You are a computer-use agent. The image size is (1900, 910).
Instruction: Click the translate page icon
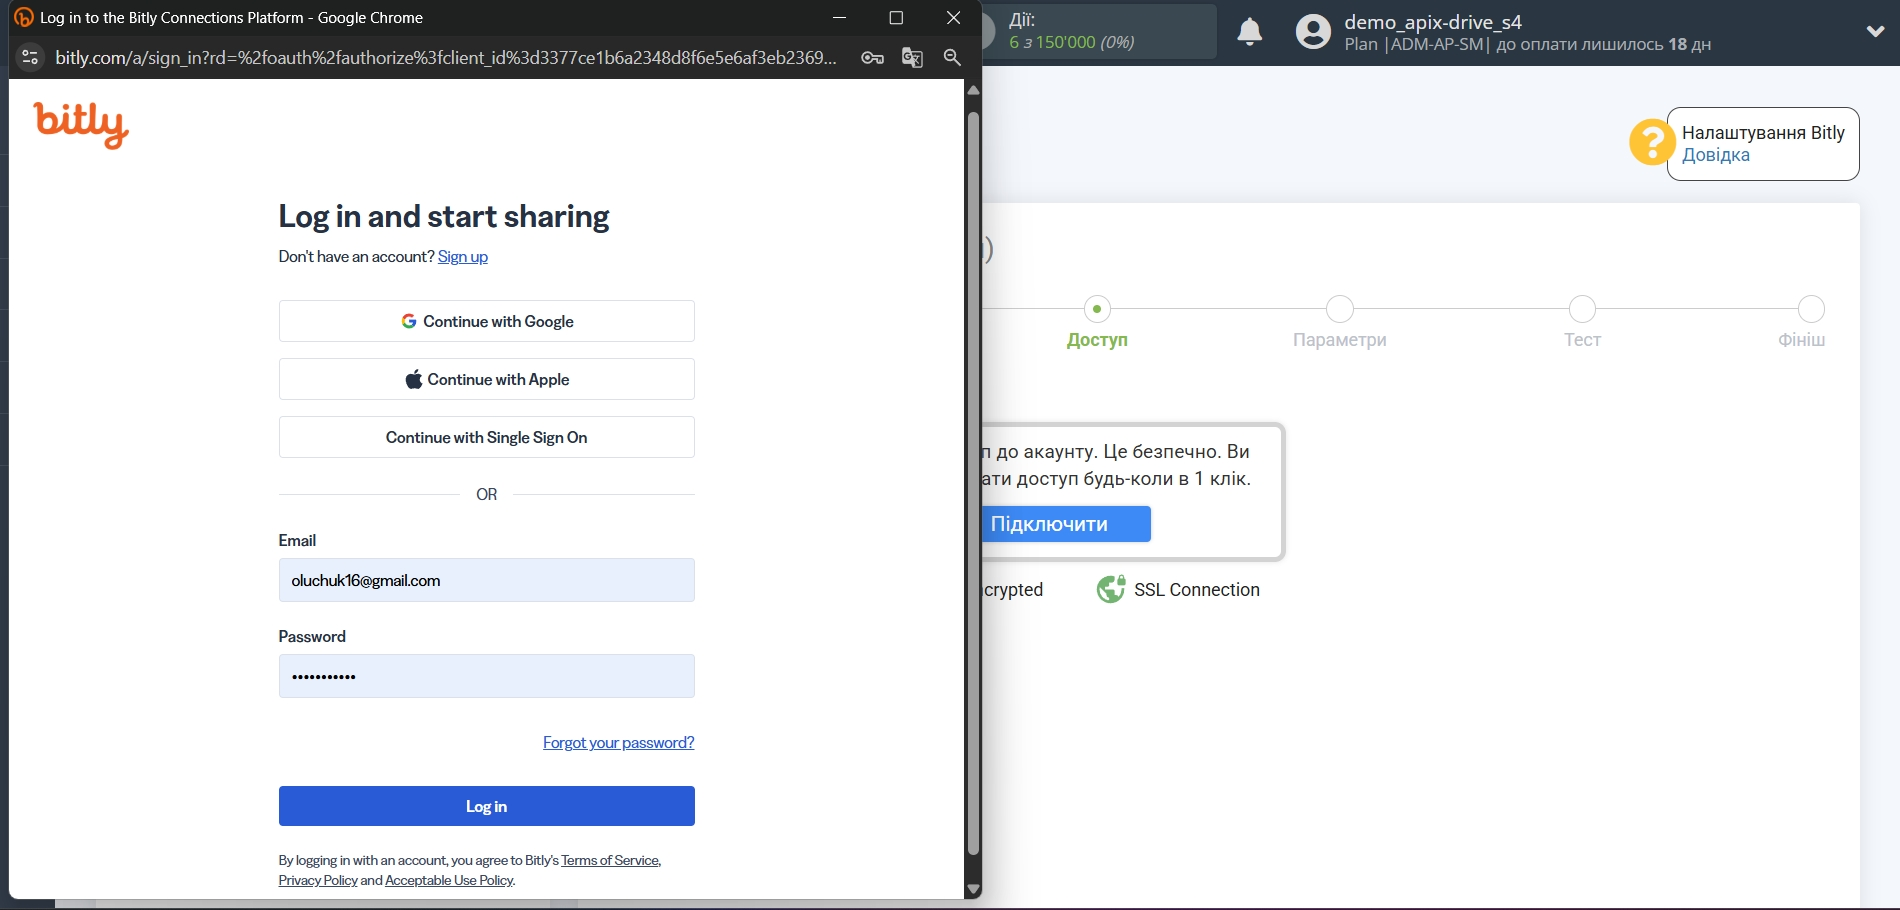pos(912,58)
